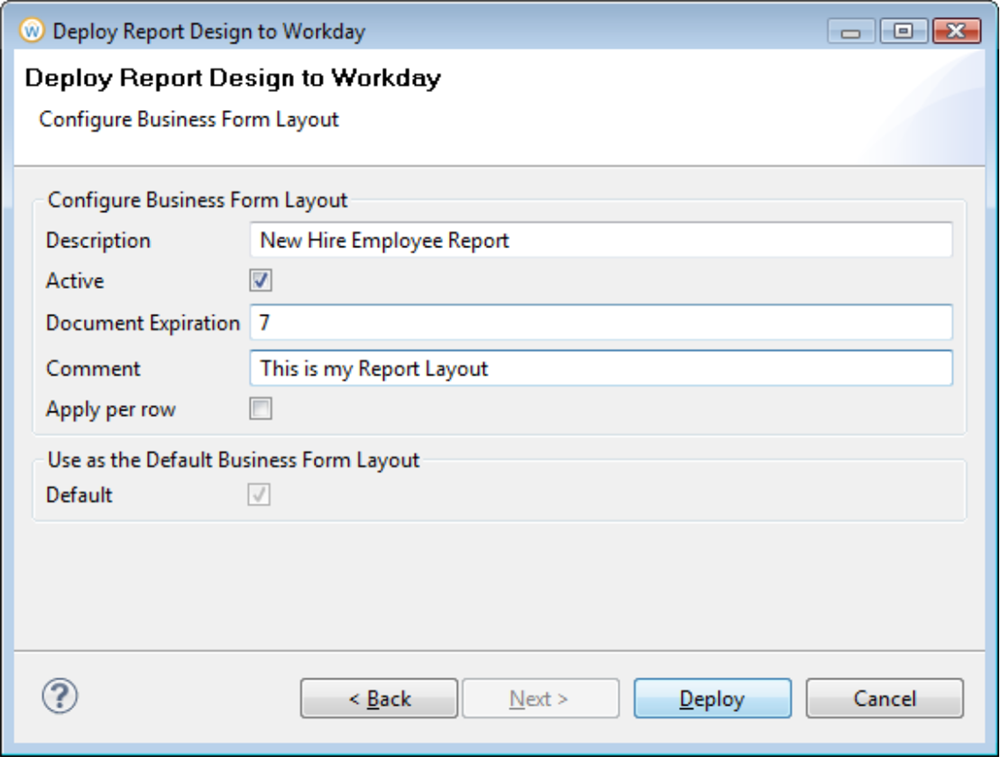Screen dimensions: 1000x757
Task: Click the 'Default' label text
Action: tap(79, 495)
